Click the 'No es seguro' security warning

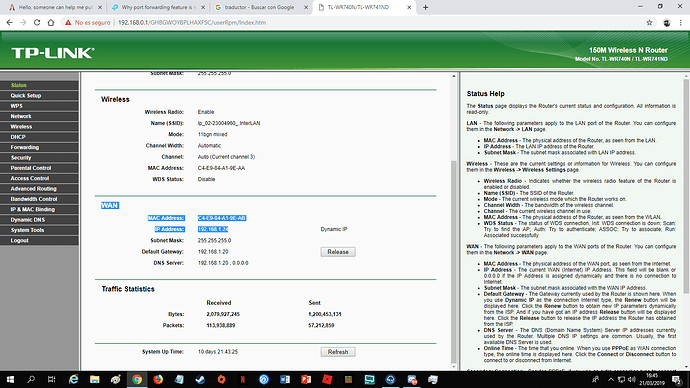click(x=88, y=22)
